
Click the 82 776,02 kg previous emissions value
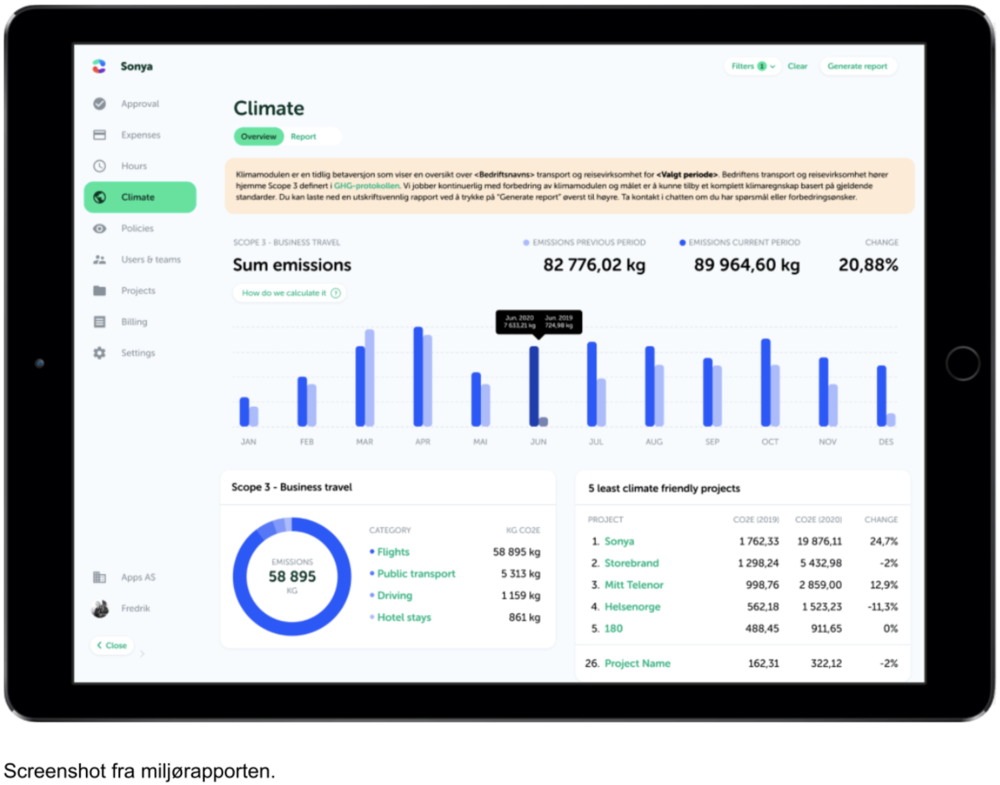(594, 265)
